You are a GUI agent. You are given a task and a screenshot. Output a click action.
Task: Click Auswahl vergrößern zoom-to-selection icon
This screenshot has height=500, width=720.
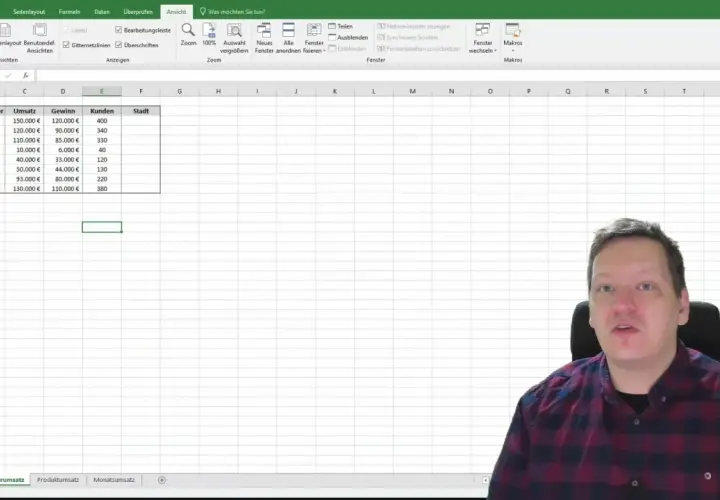coord(234,30)
